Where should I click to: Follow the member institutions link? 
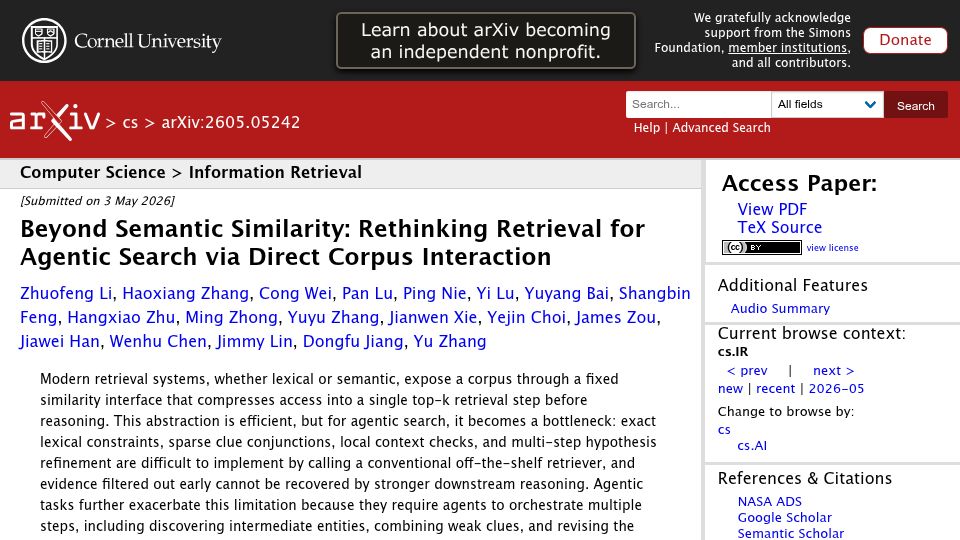(x=788, y=48)
